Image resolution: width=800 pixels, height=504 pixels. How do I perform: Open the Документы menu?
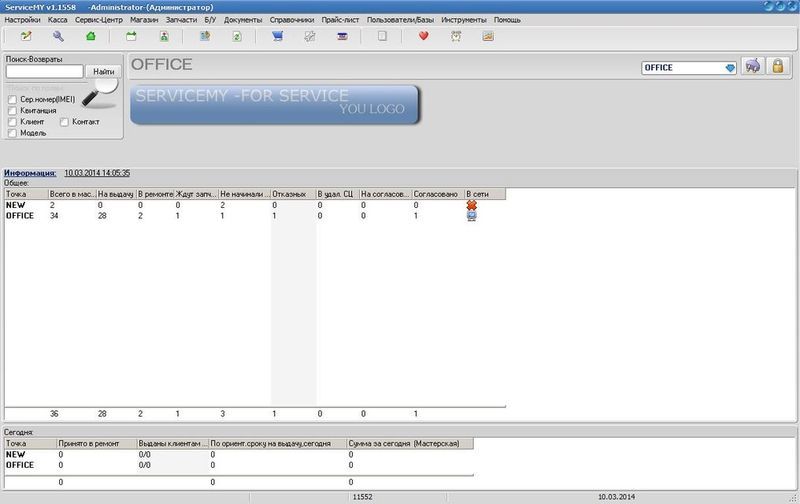pyautogui.click(x=243, y=20)
